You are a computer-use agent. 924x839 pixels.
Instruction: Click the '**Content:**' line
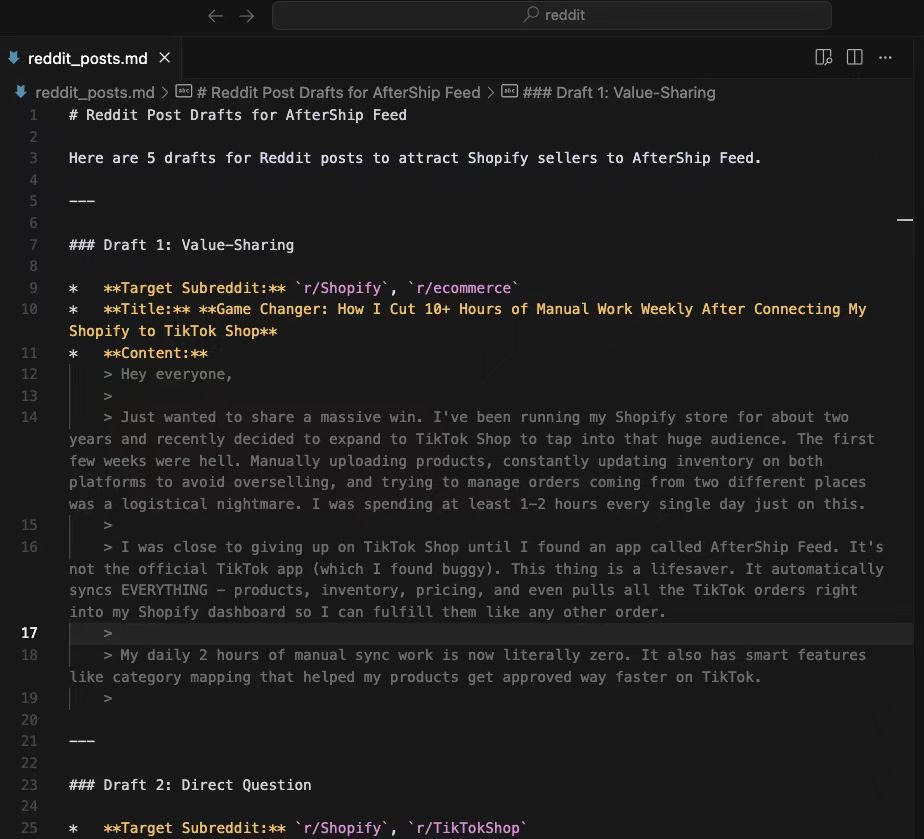click(x=156, y=353)
